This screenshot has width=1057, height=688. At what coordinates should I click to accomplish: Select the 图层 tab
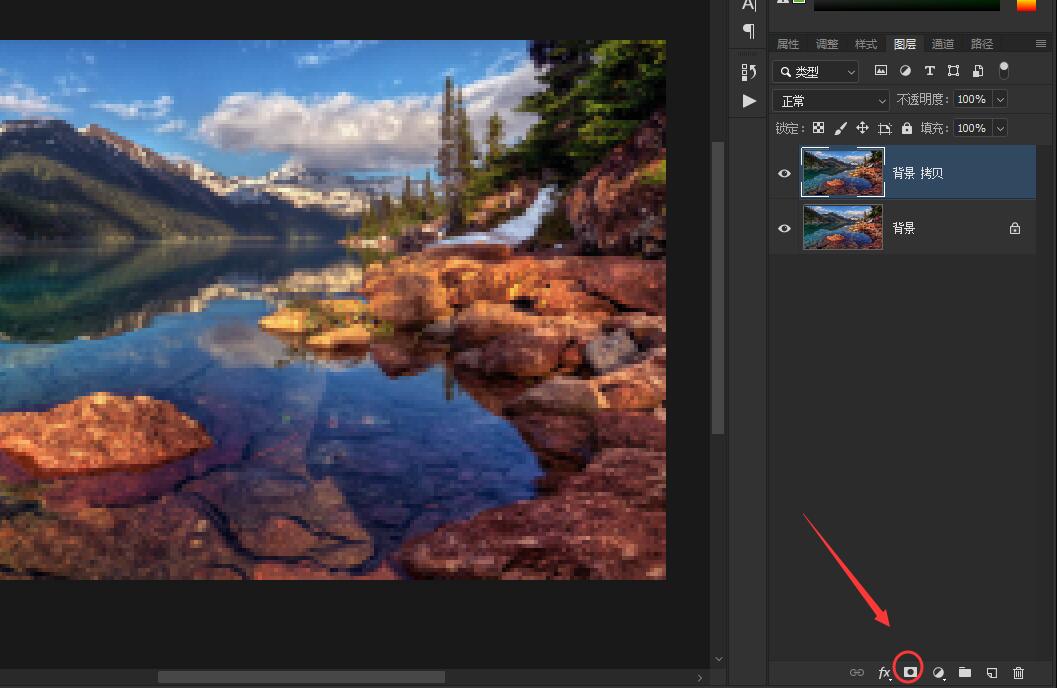(905, 44)
